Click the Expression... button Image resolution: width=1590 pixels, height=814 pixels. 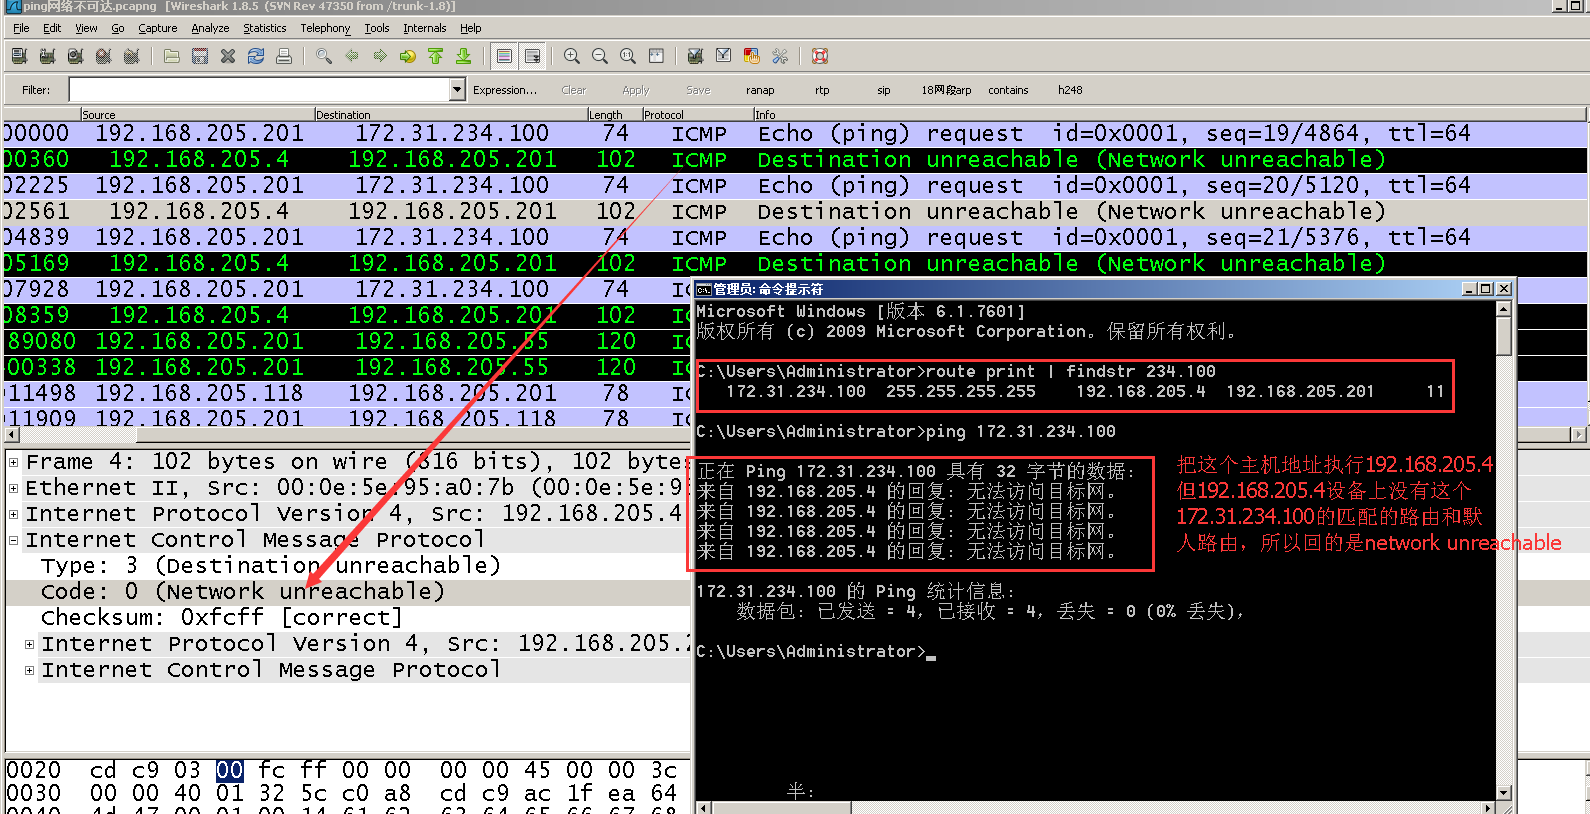coord(505,90)
